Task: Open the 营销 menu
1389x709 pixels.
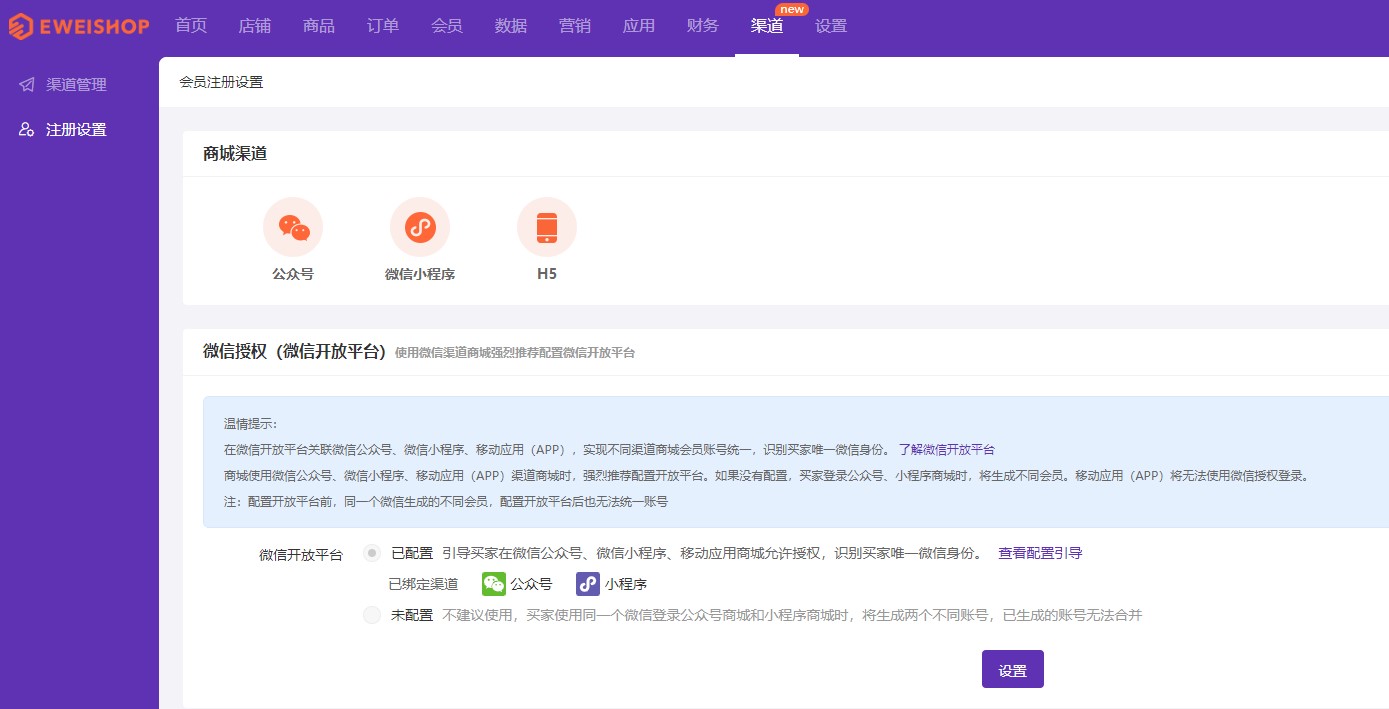Action: pyautogui.click(x=575, y=26)
